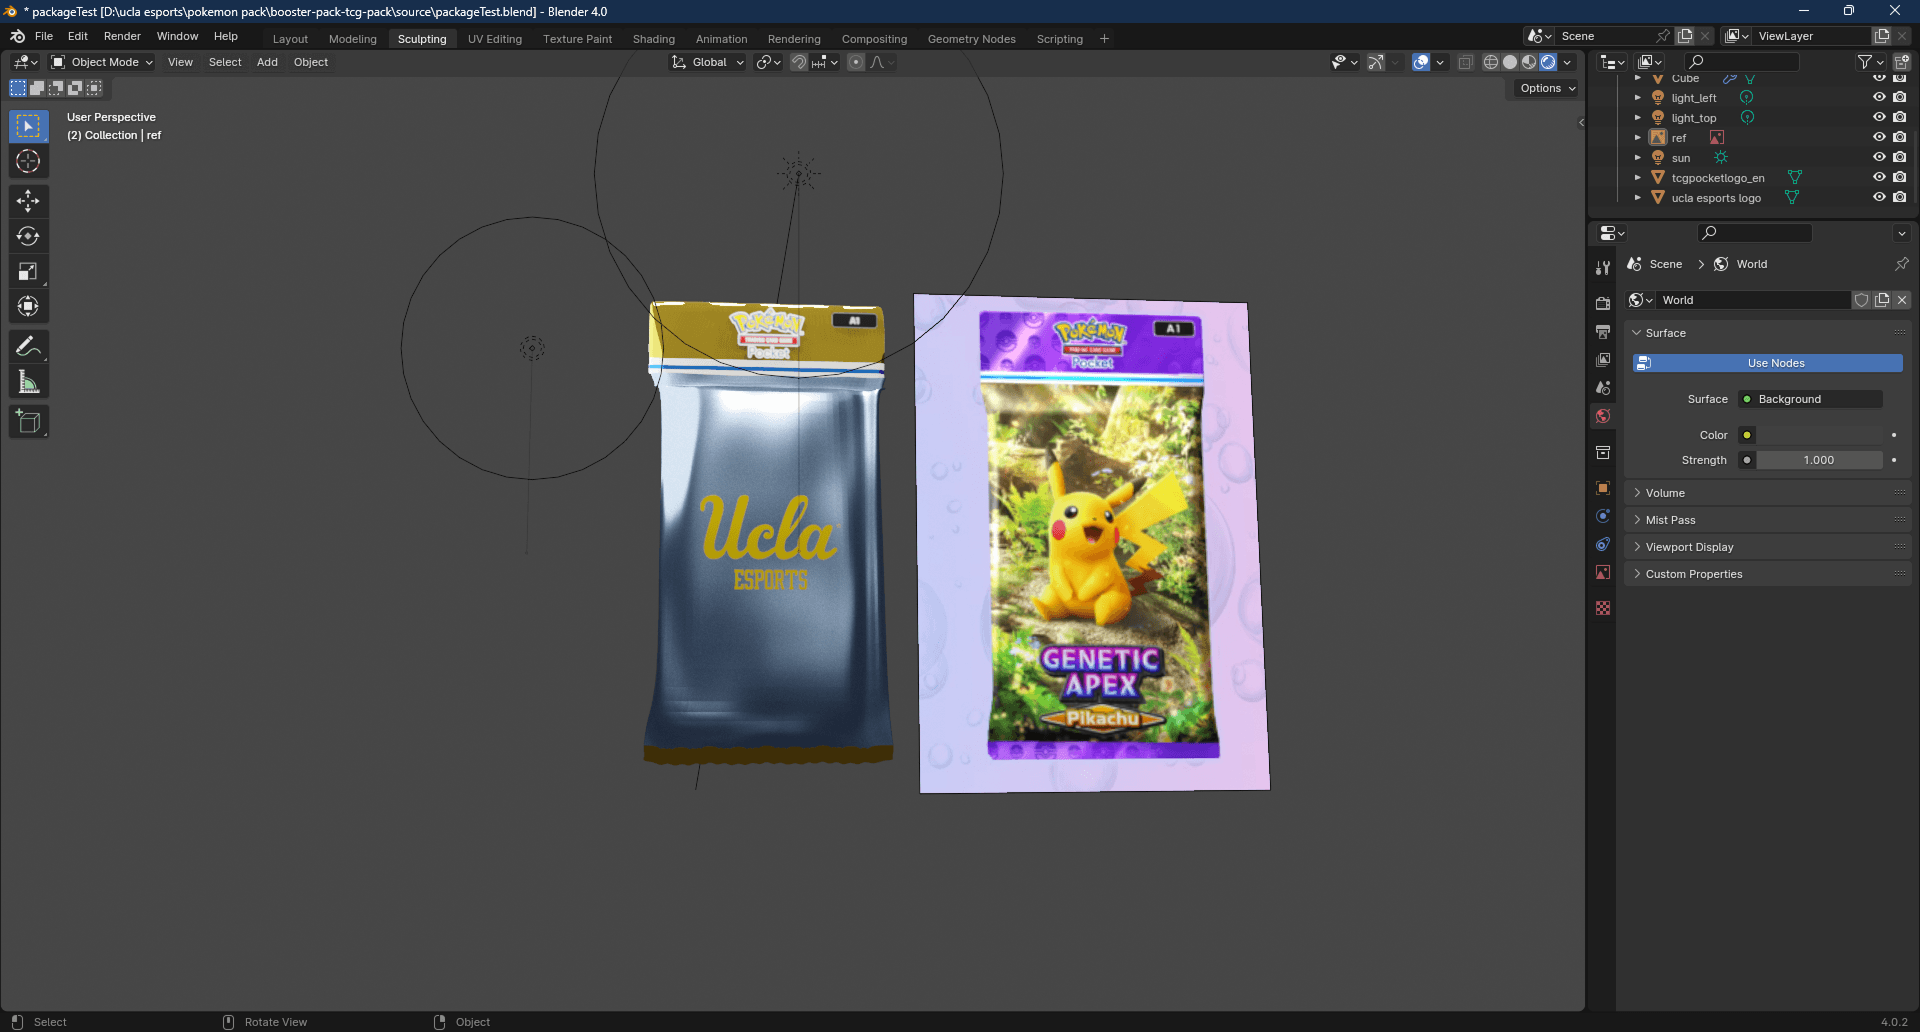Toggle the World fake user shield
Image resolution: width=1920 pixels, height=1032 pixels.
[1861, 300]
